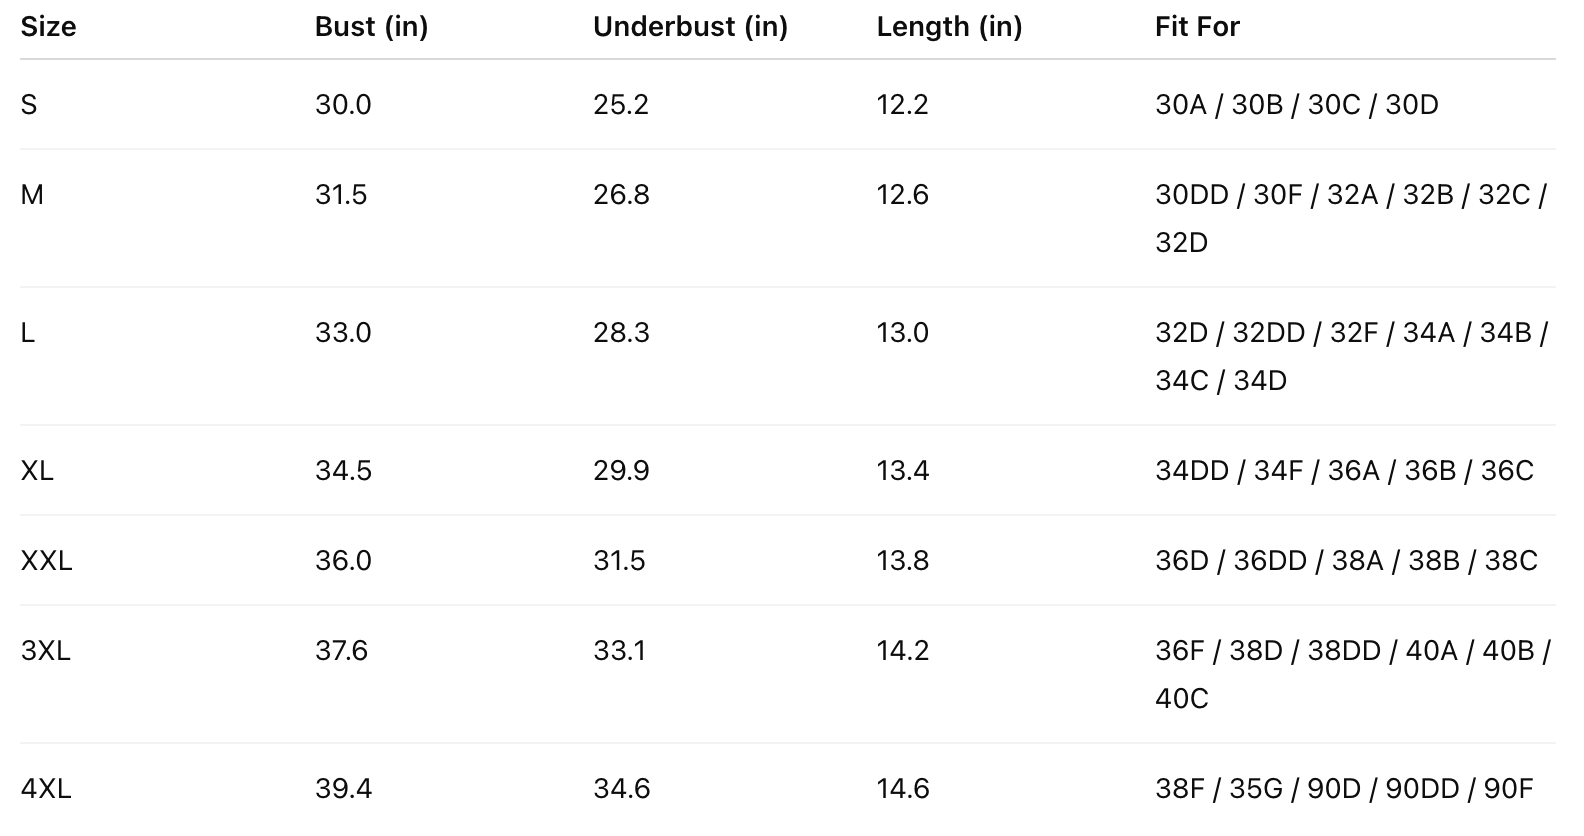Click the Fit For column header
The width and height of the screenshot is (1584, 836).
point(1197,27)
